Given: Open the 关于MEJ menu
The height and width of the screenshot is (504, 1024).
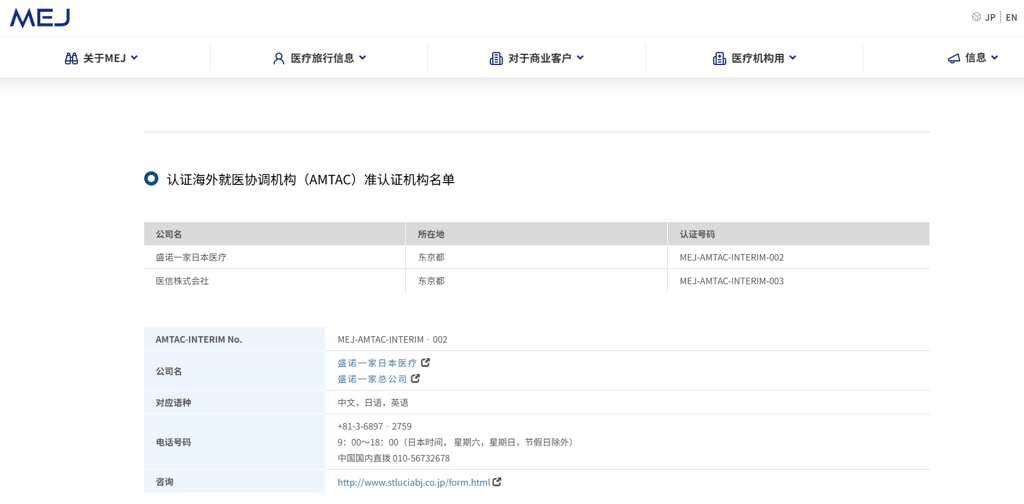Looking at the screenshot, I should [x=101, y=58].
